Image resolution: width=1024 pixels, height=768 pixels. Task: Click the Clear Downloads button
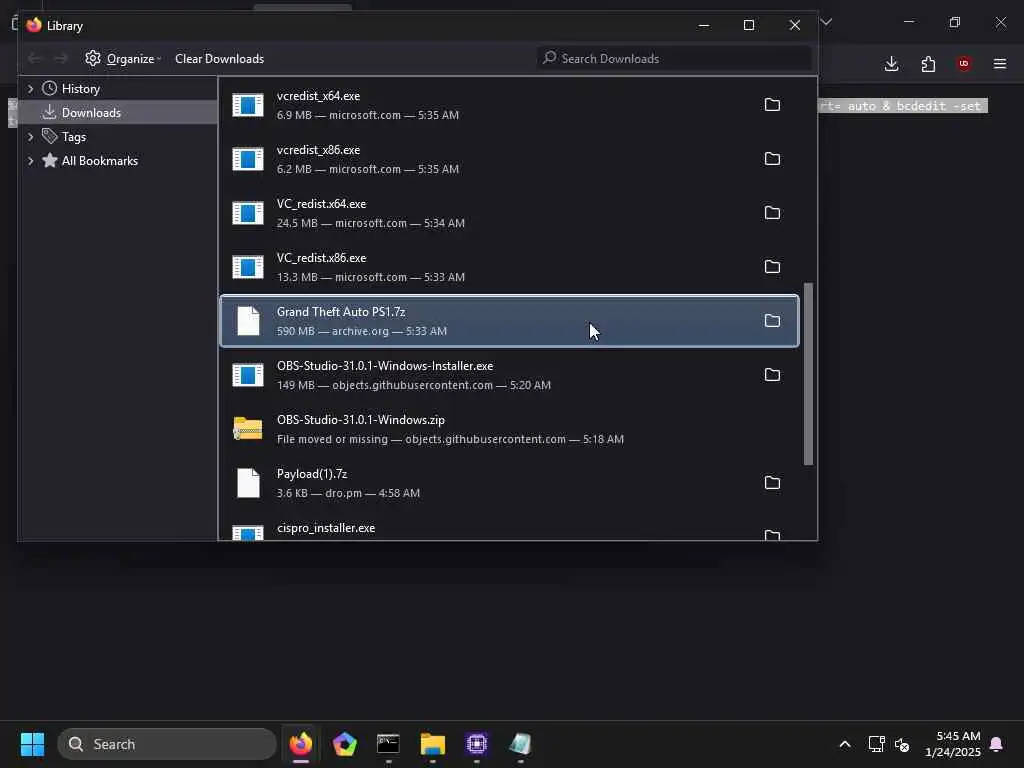pos(219,59)
